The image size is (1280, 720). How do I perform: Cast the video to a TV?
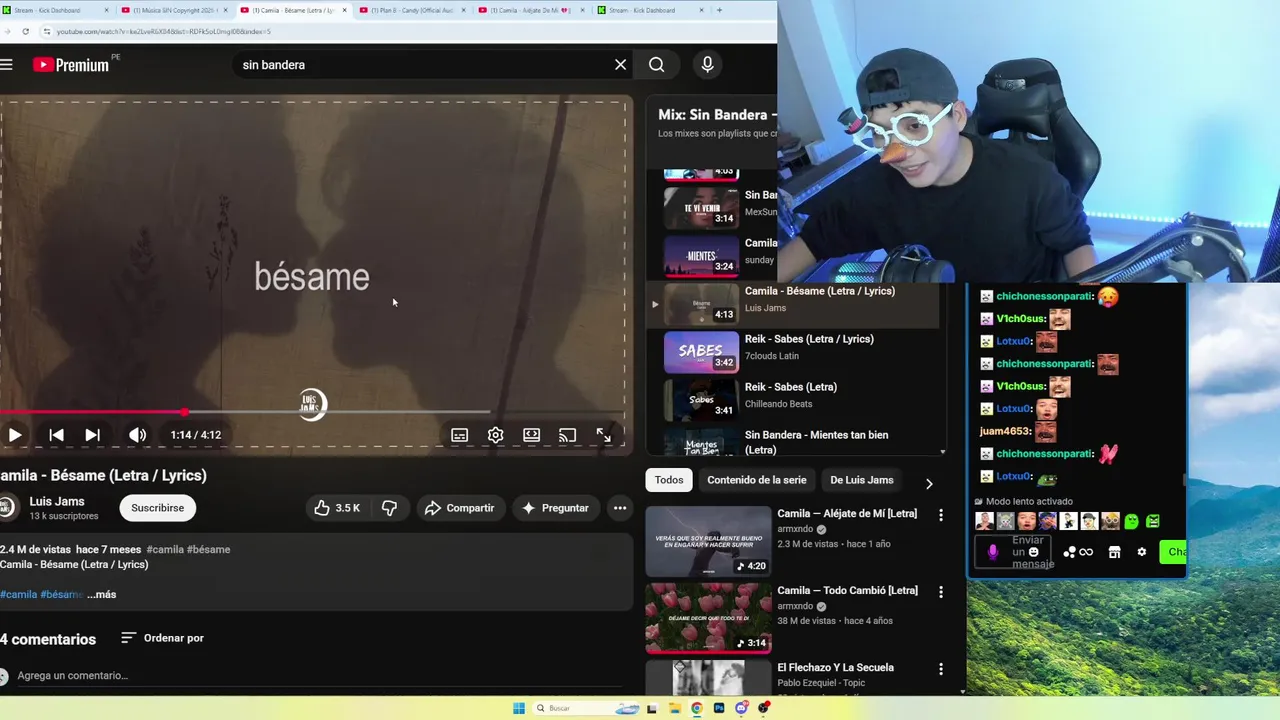[x=567, y=435]
